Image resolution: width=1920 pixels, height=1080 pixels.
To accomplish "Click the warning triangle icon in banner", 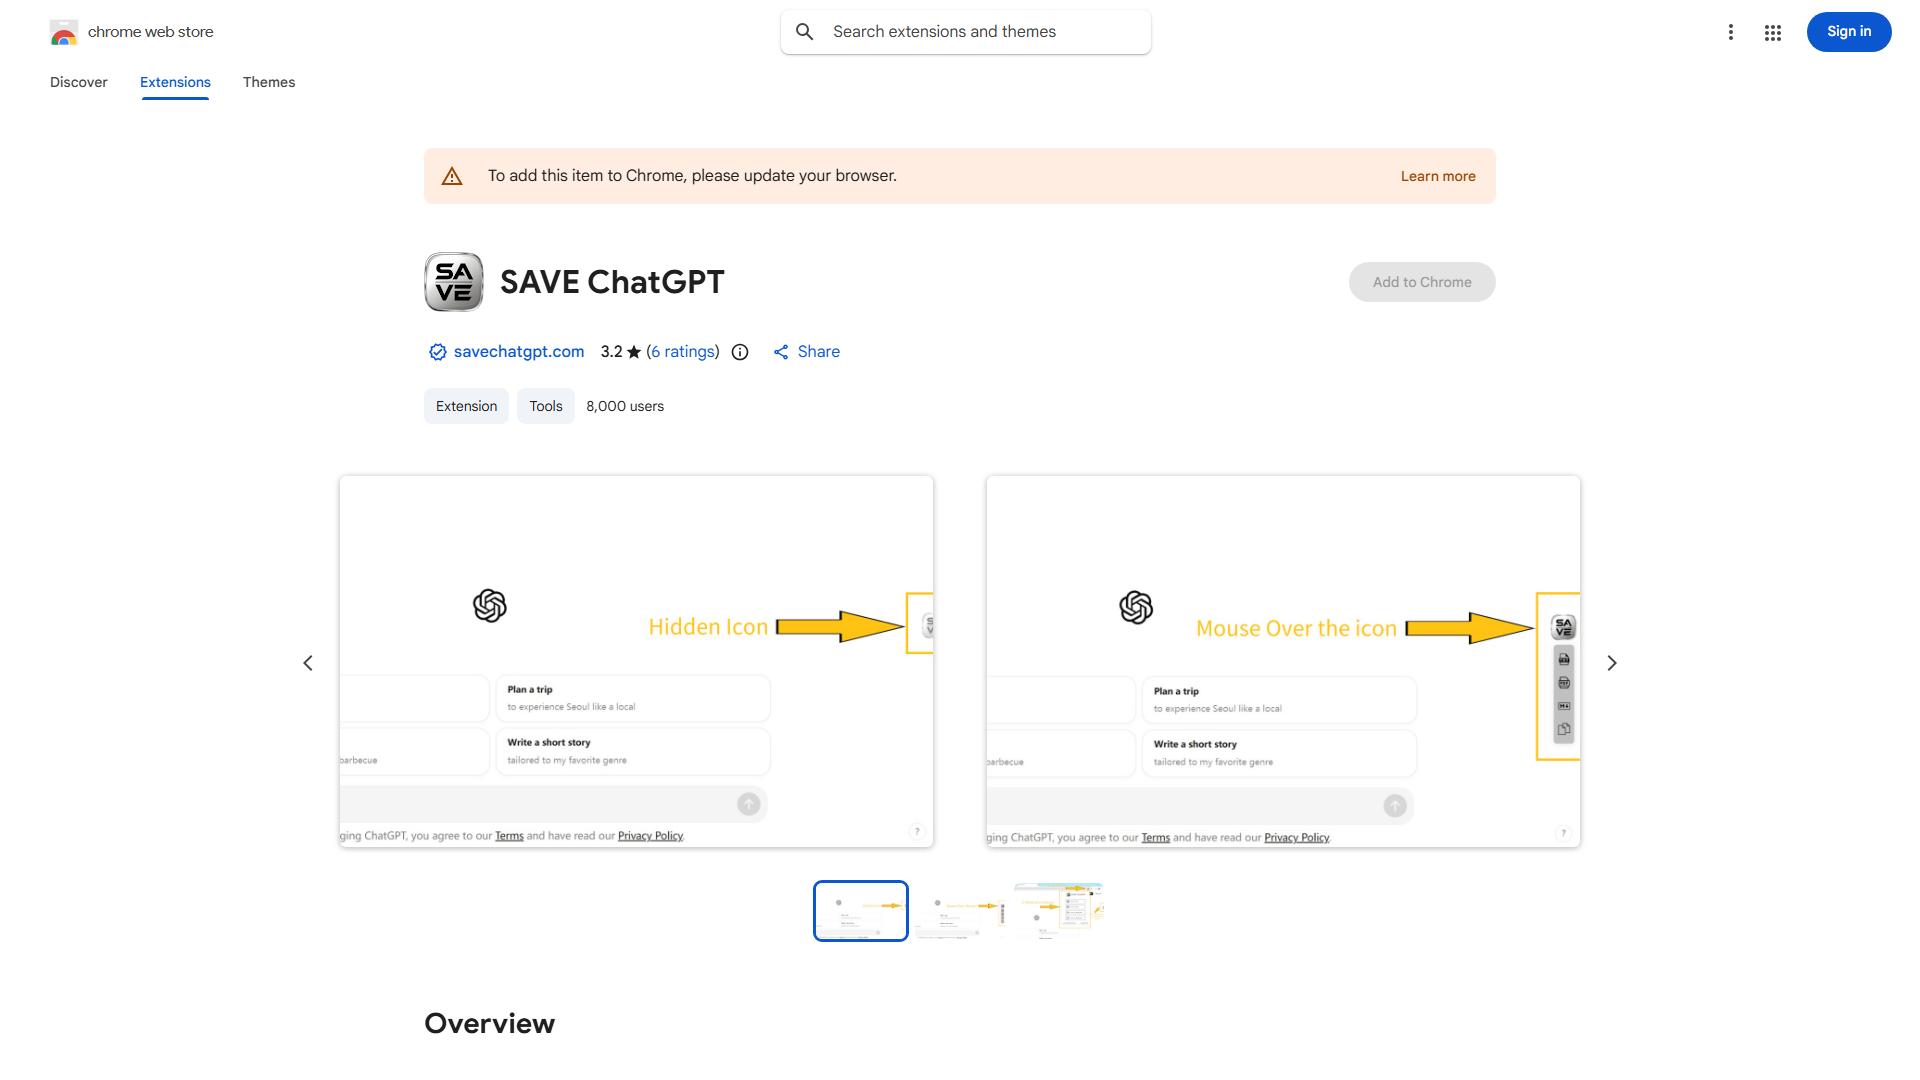I will point(452,176).
